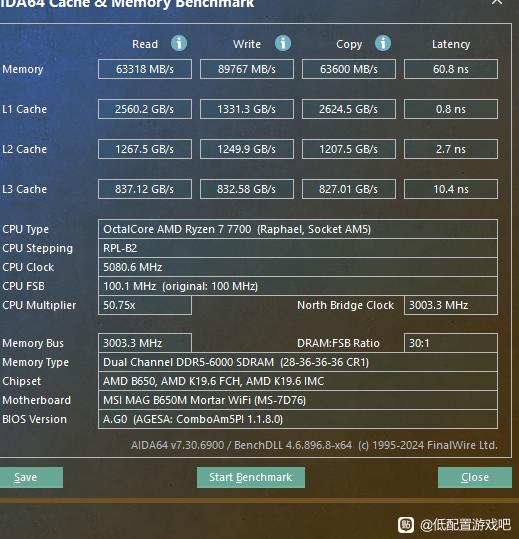Click the North Bridge Clock label

tap(345, 305)
